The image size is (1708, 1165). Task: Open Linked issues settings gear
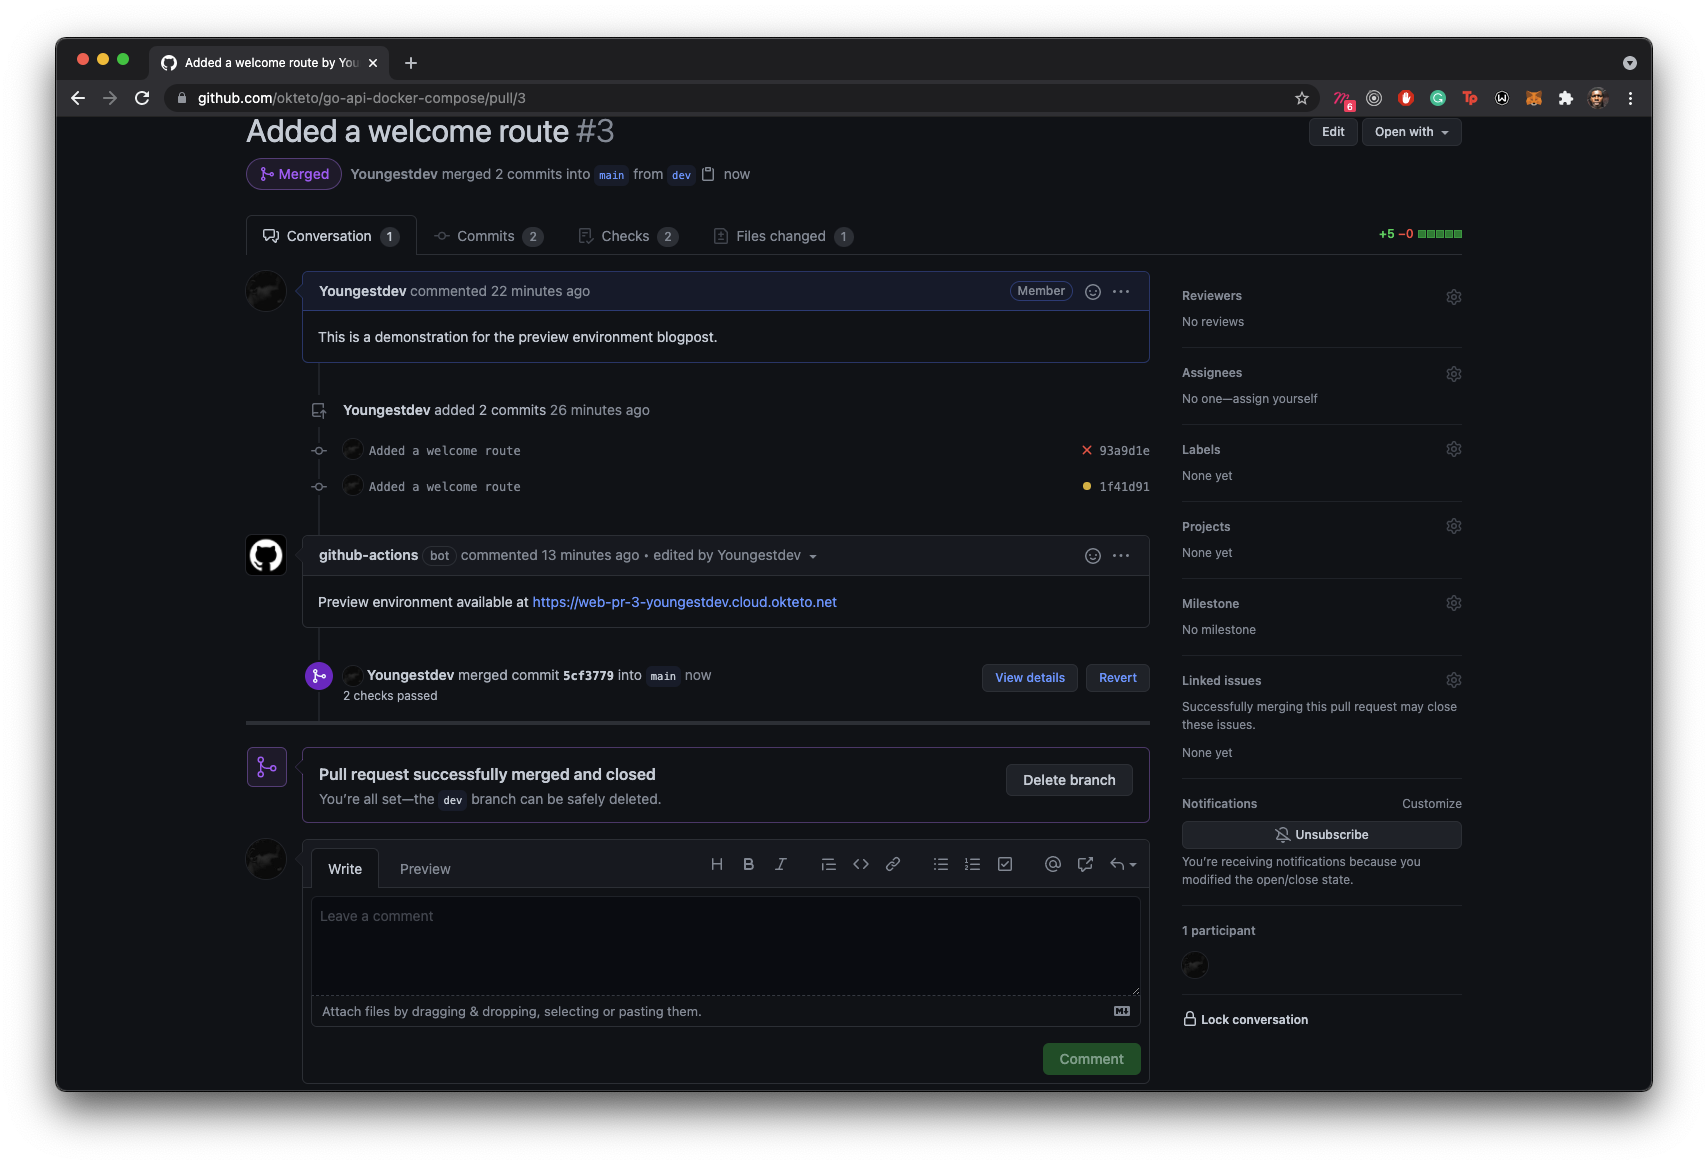1454,680
